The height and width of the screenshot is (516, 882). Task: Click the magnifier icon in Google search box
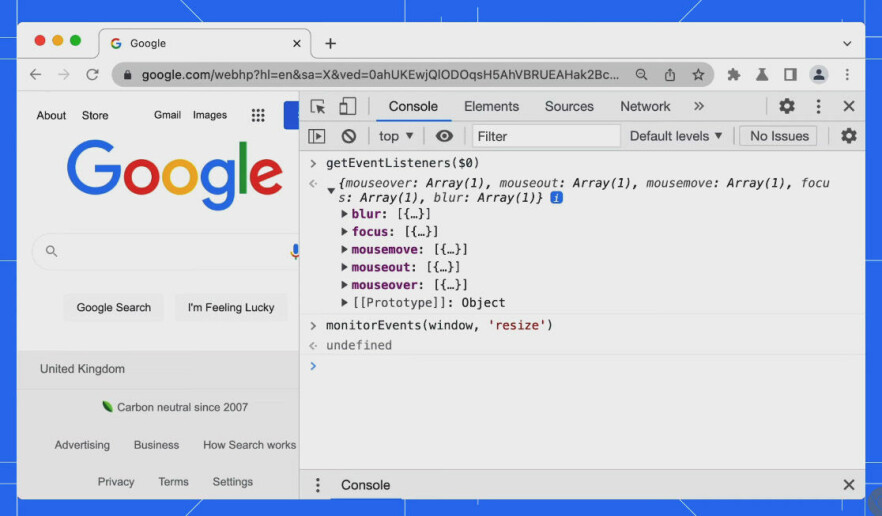click(x=51, y=251)
